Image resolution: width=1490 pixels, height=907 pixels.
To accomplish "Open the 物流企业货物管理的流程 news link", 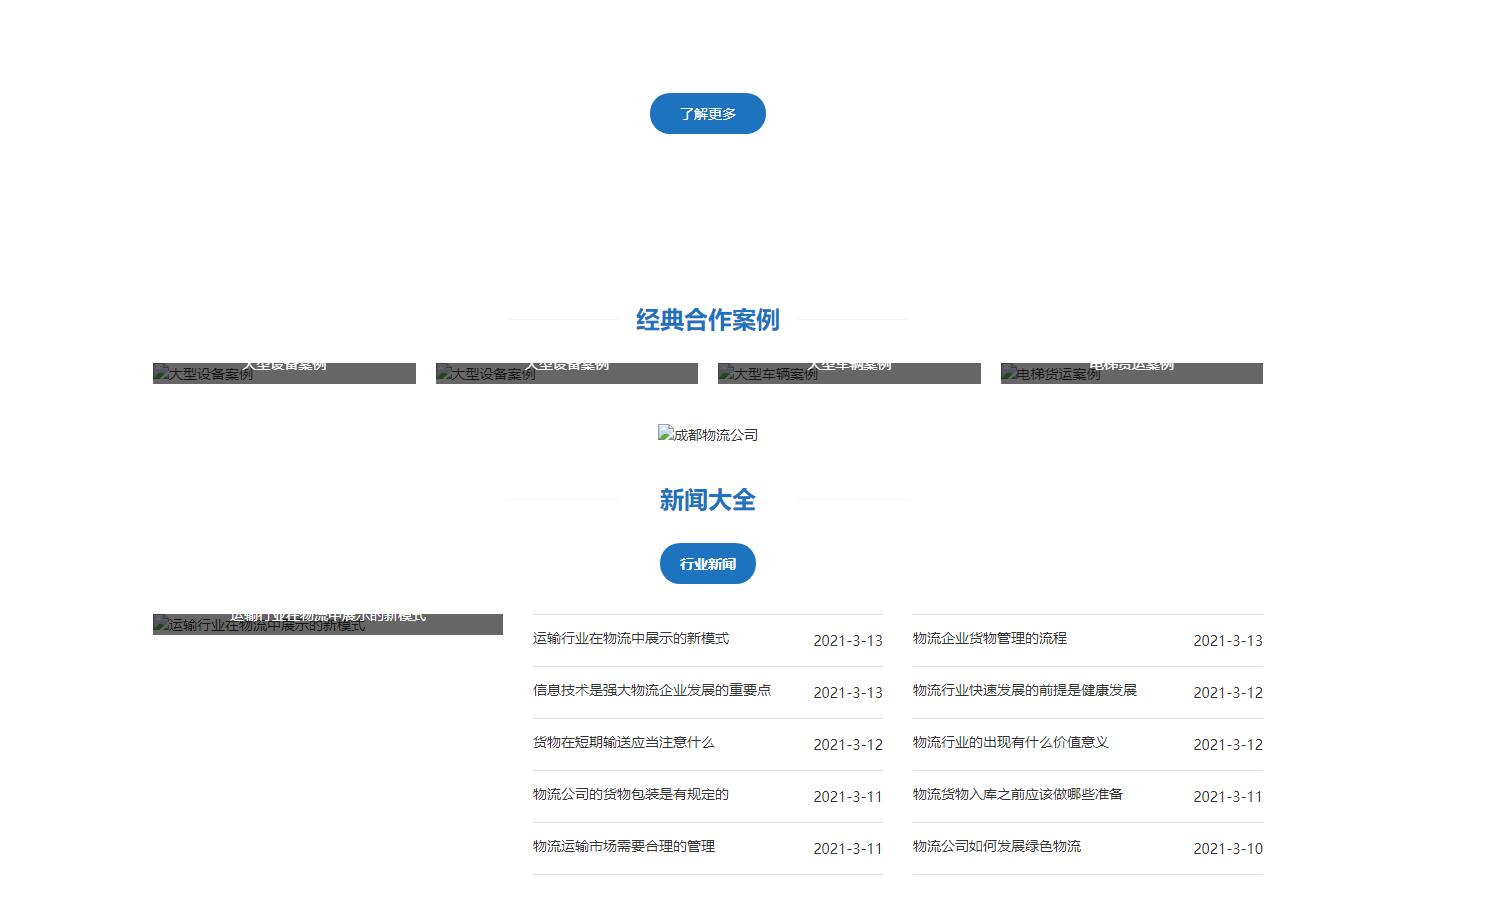I will 989,638.
